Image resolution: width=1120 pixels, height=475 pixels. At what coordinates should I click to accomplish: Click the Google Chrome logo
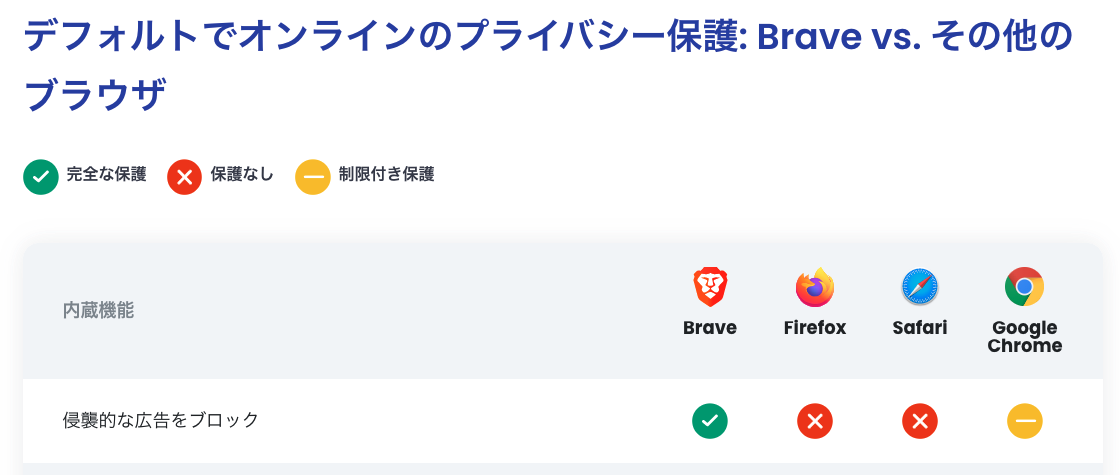click(1025, 288)
